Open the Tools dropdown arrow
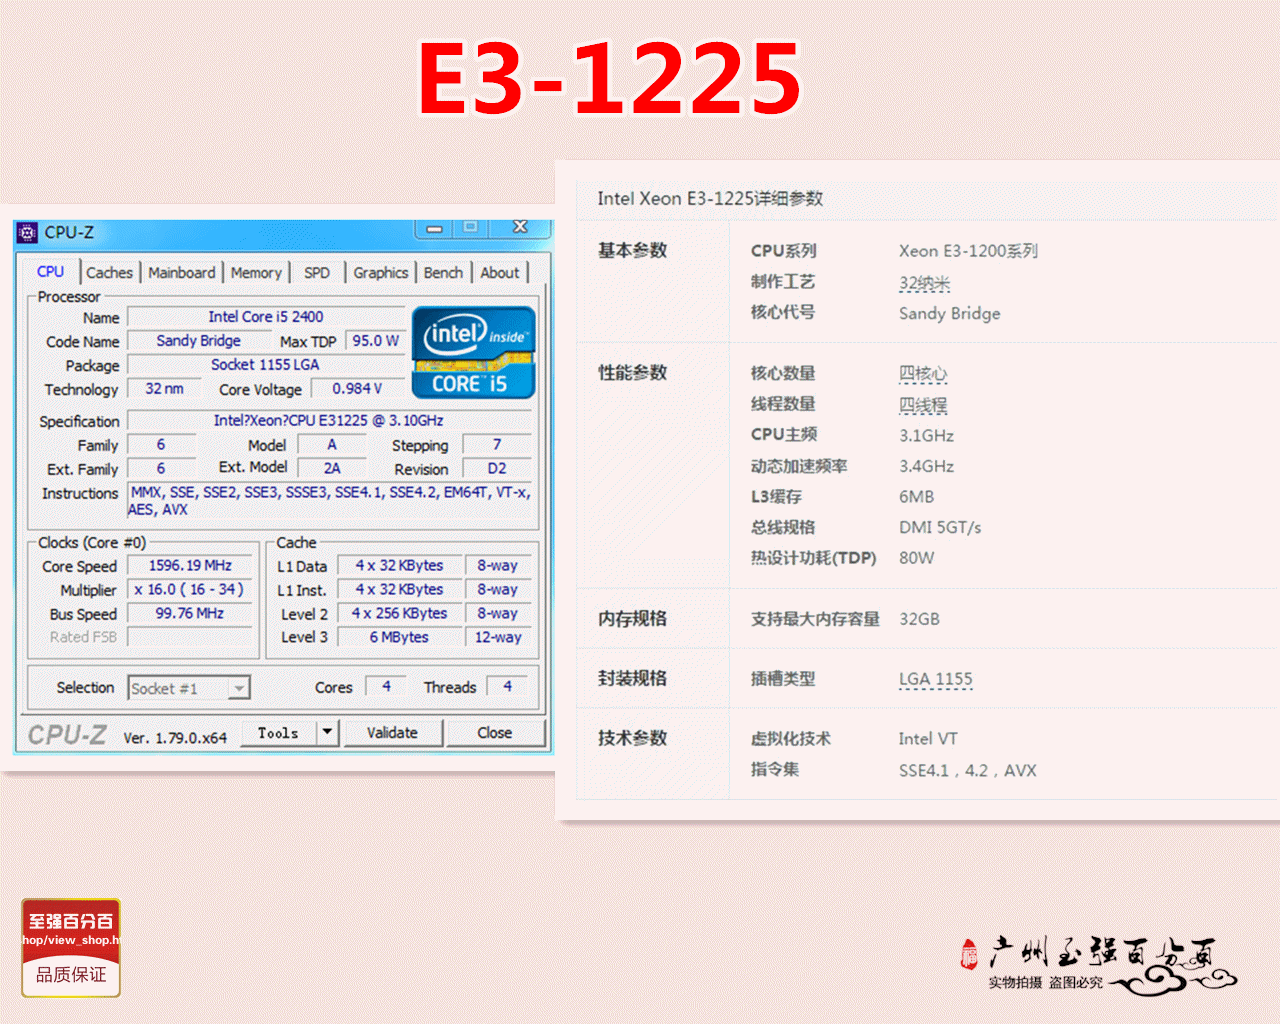Screen dimensions: 1280x1024 coord(326,733)
